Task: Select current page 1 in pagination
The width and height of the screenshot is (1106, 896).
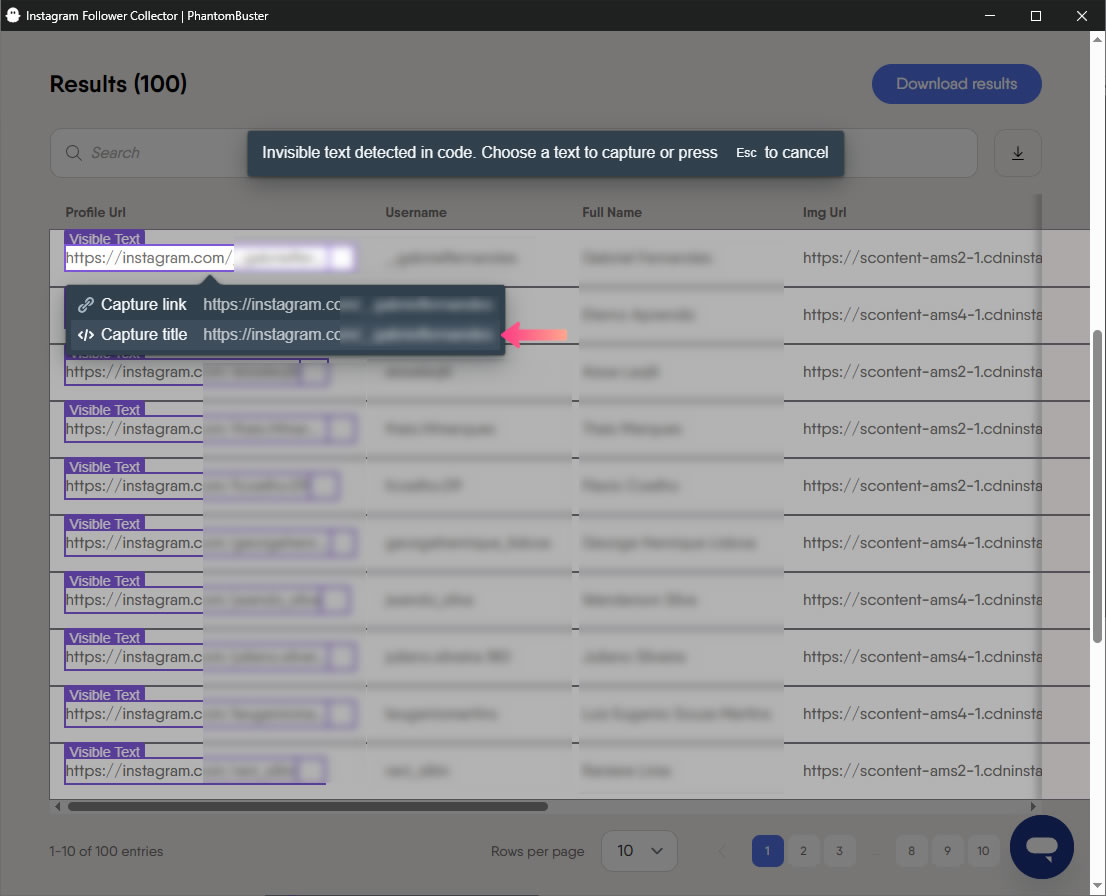Action: [x=767, y=851]
